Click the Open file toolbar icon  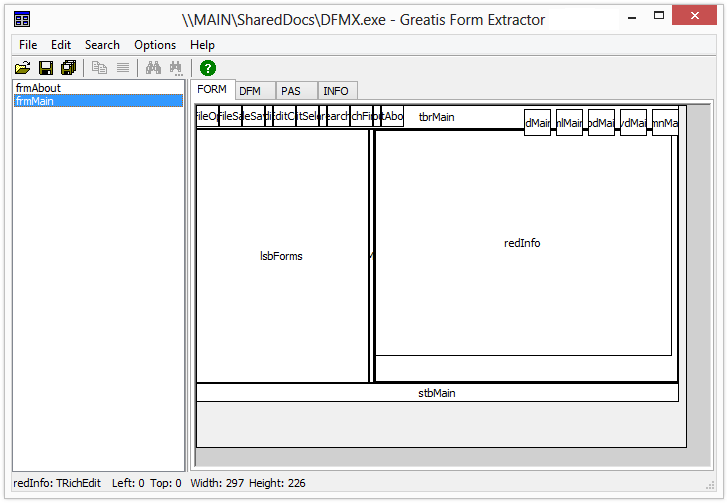[x=22, y=68]
